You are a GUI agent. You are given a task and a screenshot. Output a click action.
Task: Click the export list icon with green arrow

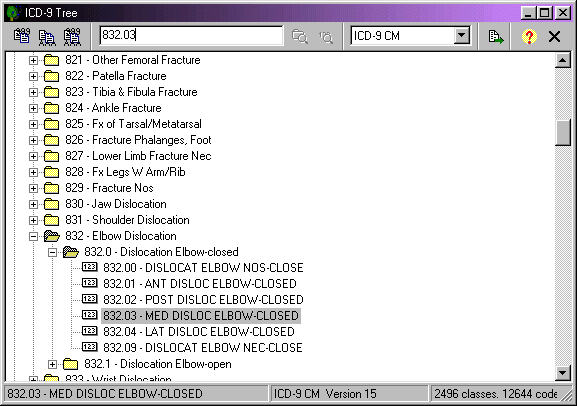pos(496,36)
